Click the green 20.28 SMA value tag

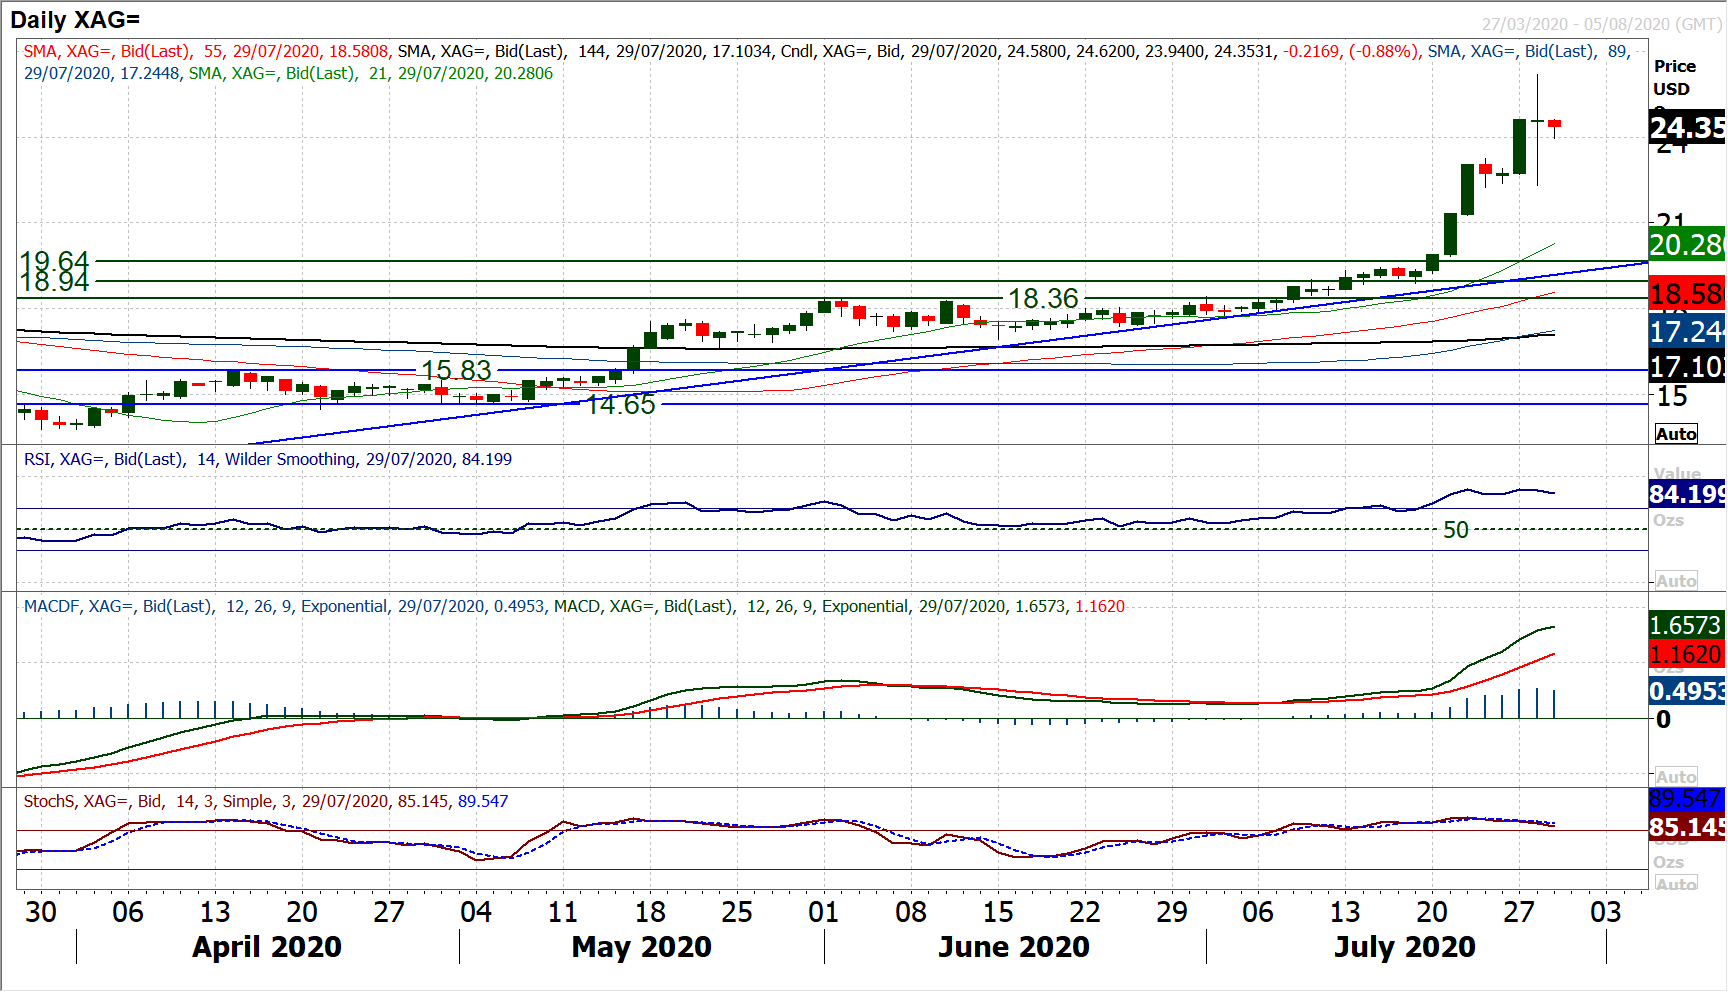(x=1687, y=245)
